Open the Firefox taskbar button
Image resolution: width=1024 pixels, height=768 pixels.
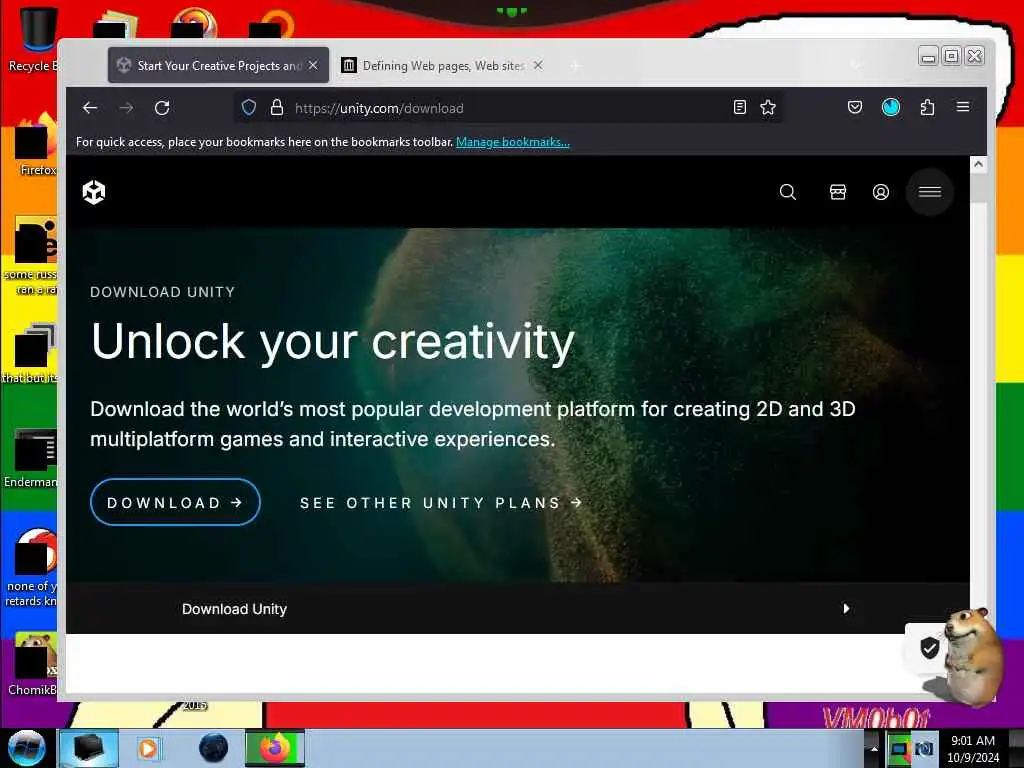[x=275, y=748]
